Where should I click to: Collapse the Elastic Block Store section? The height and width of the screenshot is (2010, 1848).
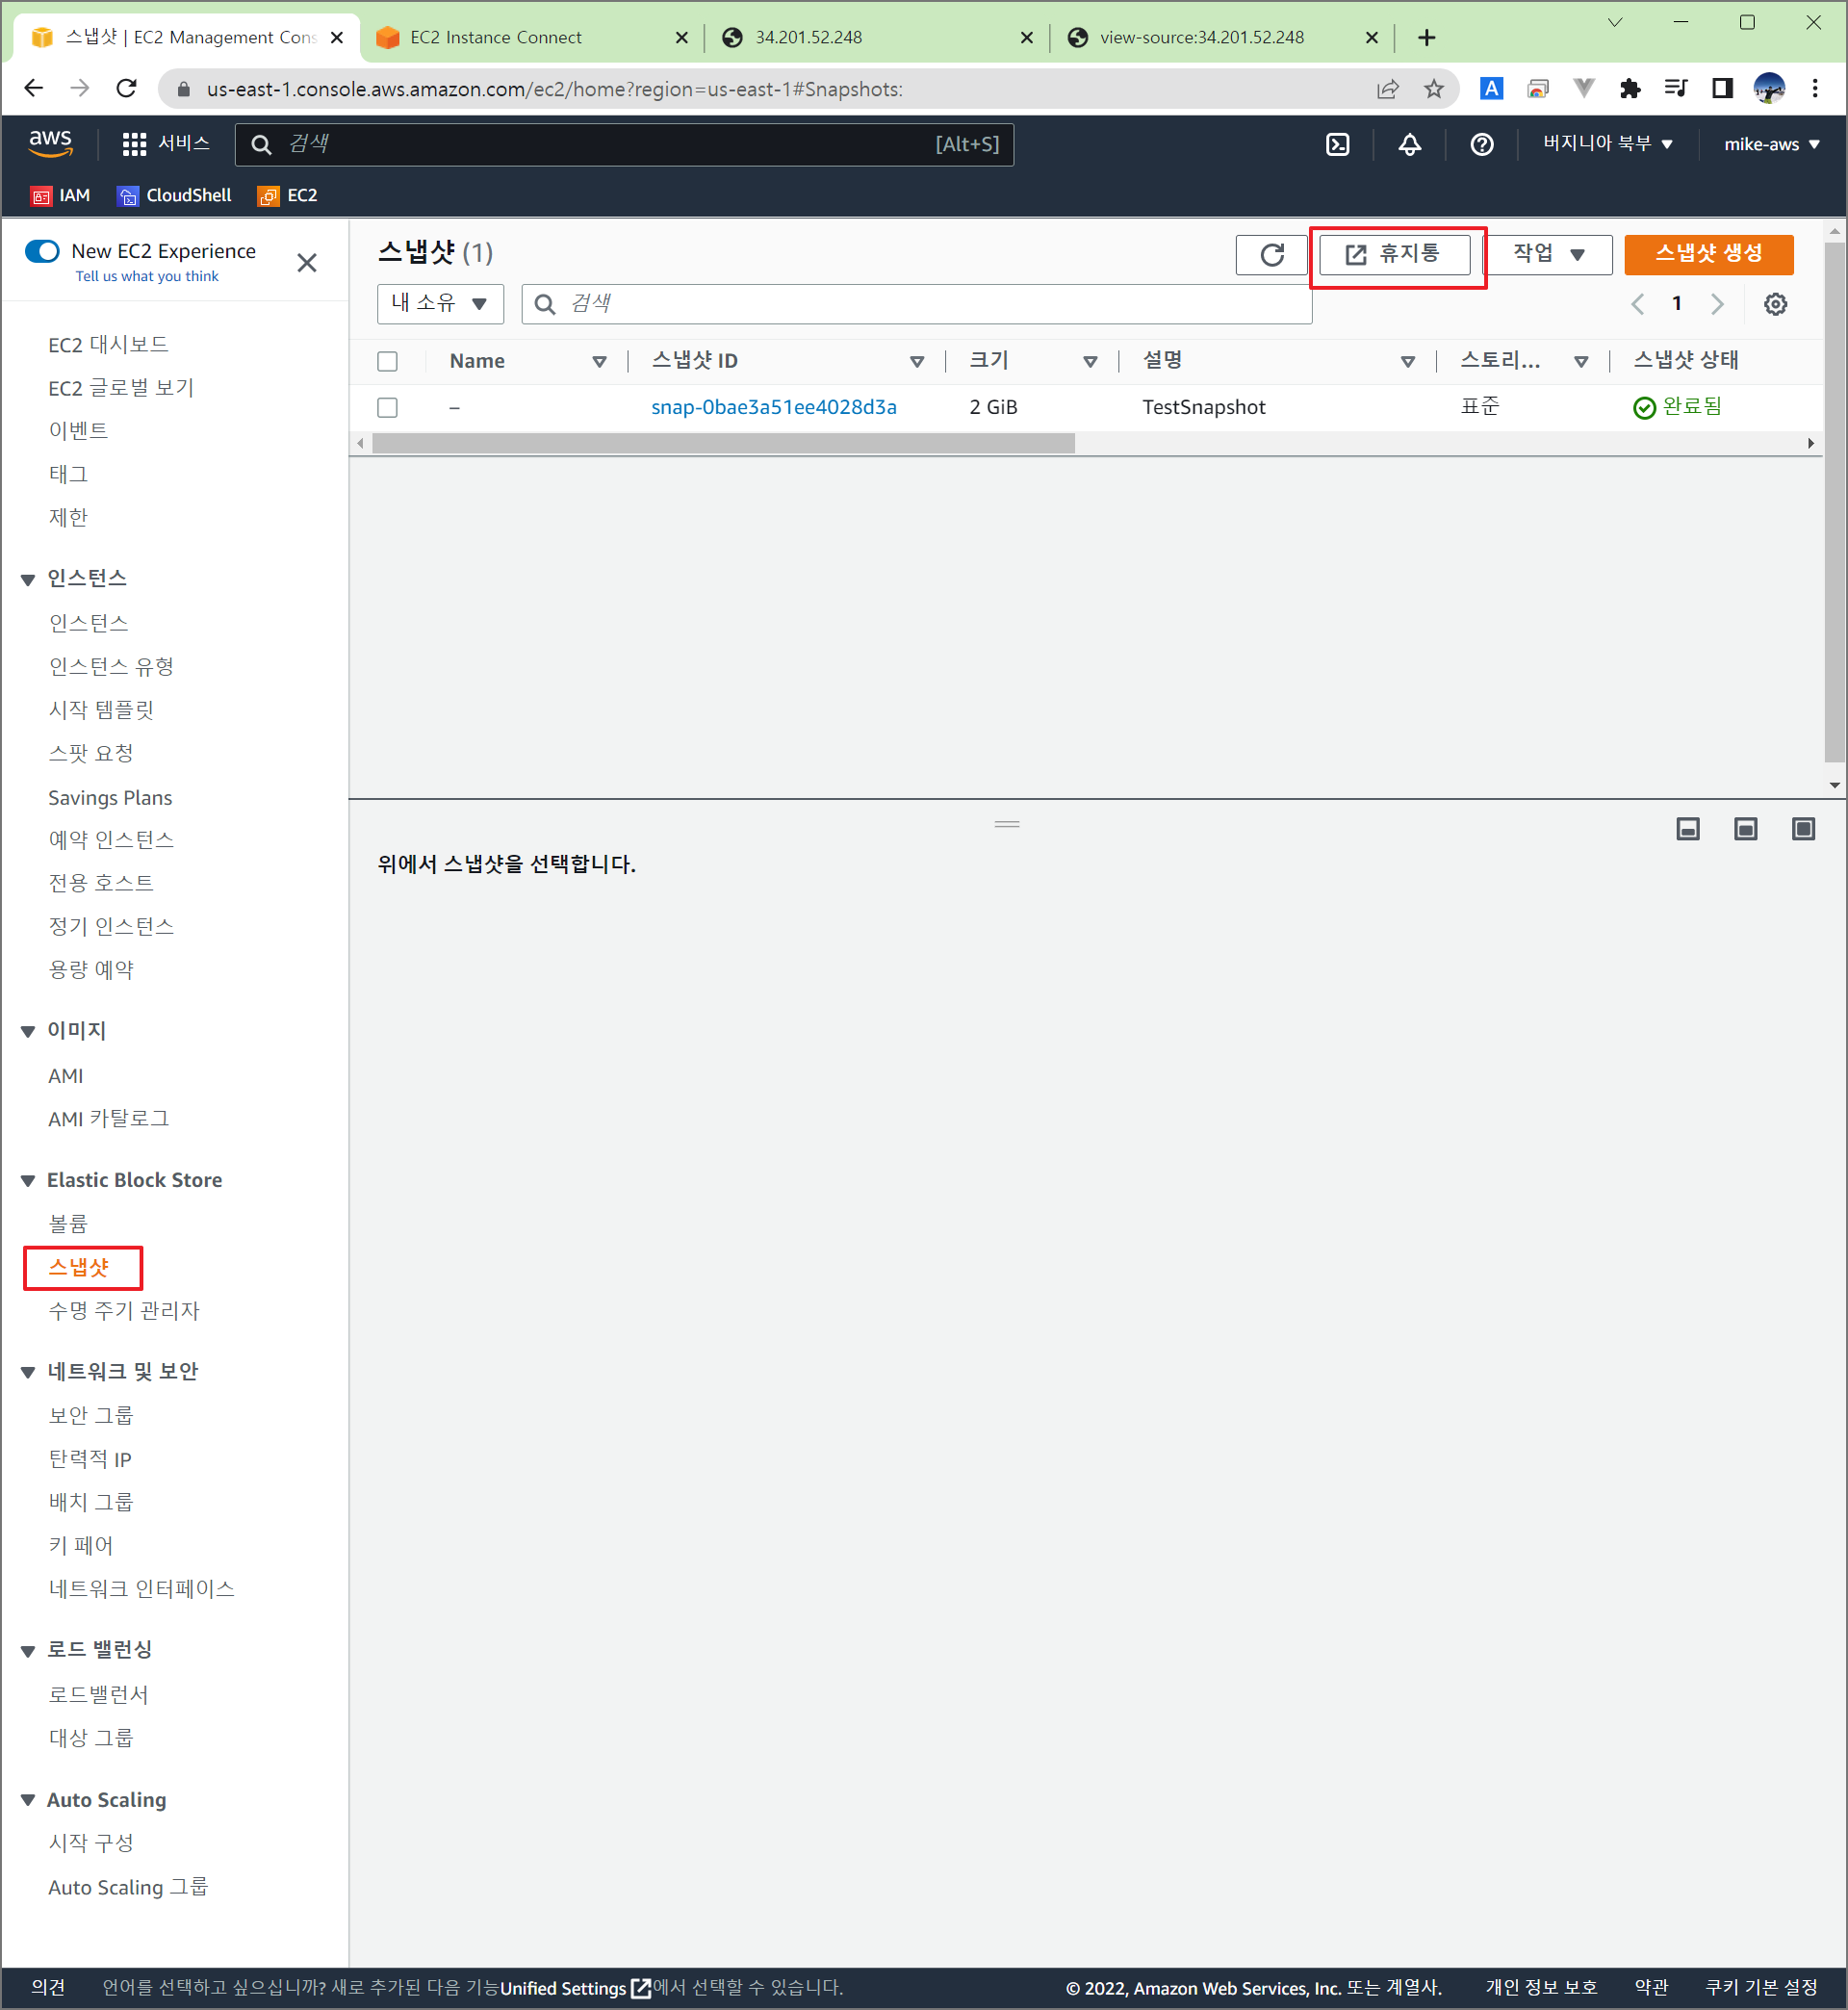point(28,1181)
